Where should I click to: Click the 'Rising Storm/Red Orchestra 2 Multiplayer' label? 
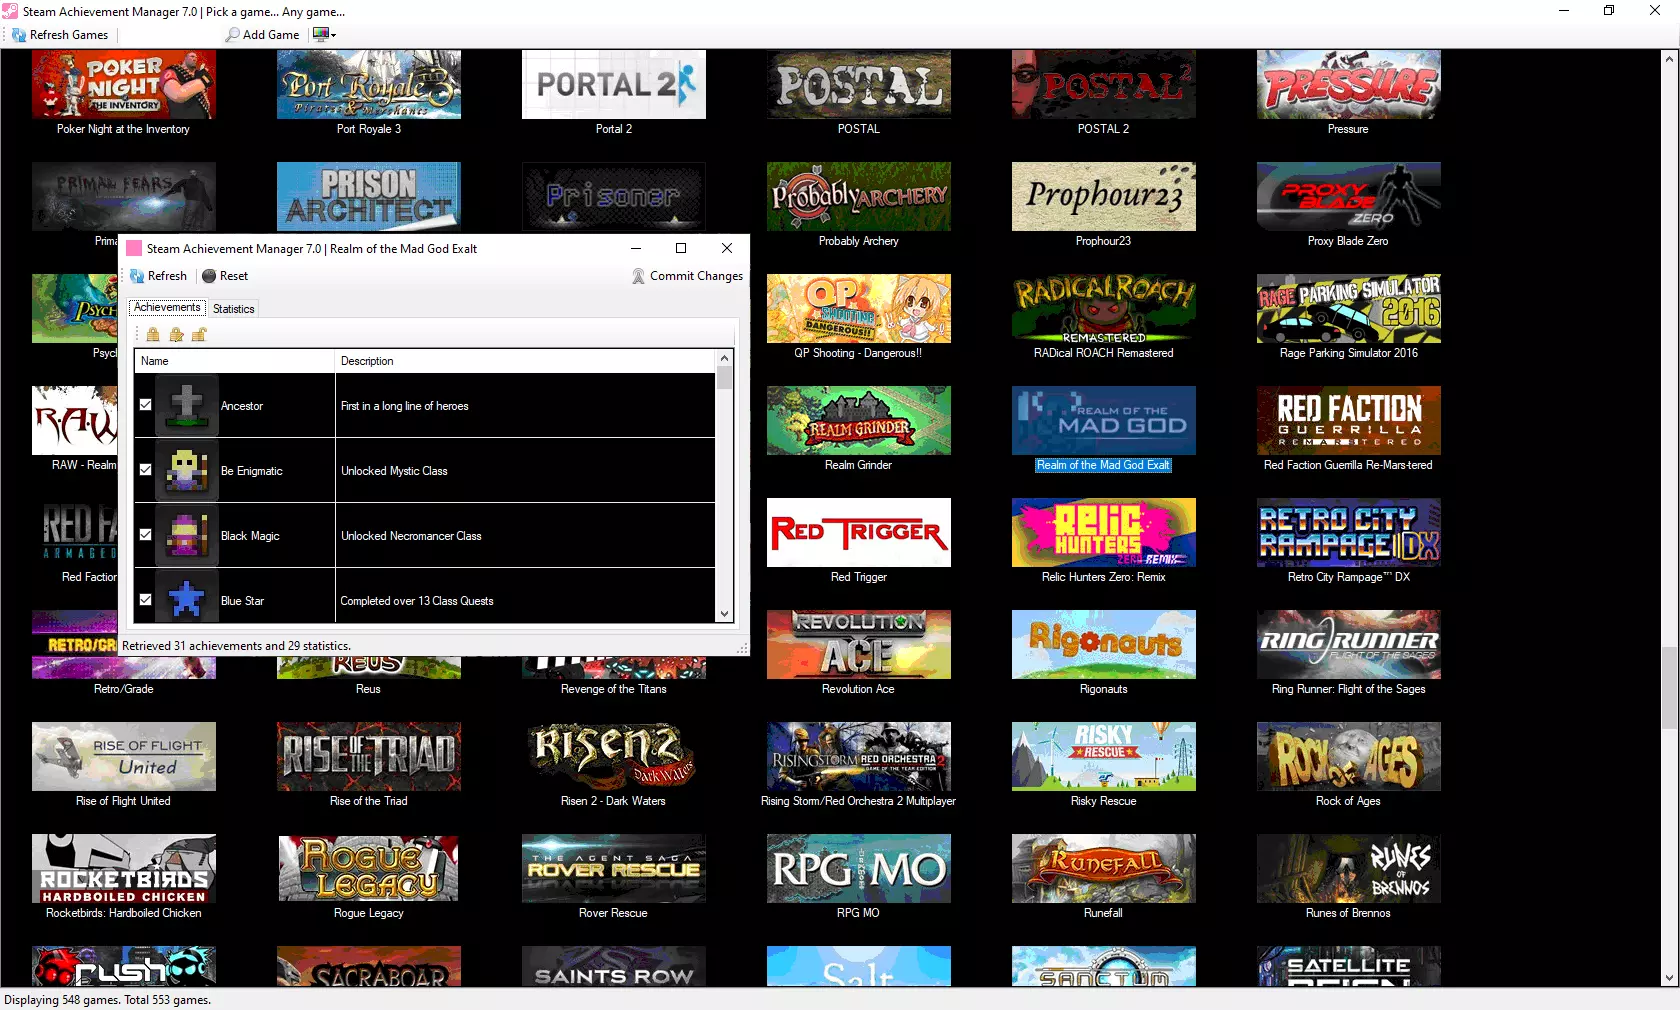858,801
